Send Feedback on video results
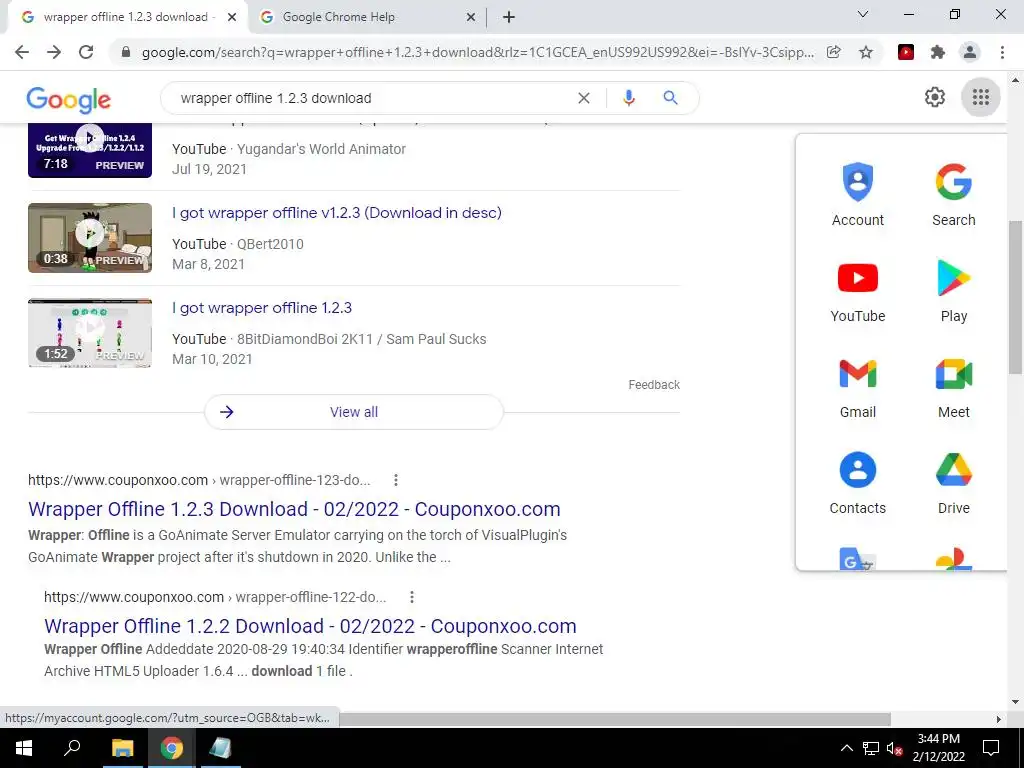Image resolution: width=1024 pixels, height=768 pixels. (x=654, y=385)
